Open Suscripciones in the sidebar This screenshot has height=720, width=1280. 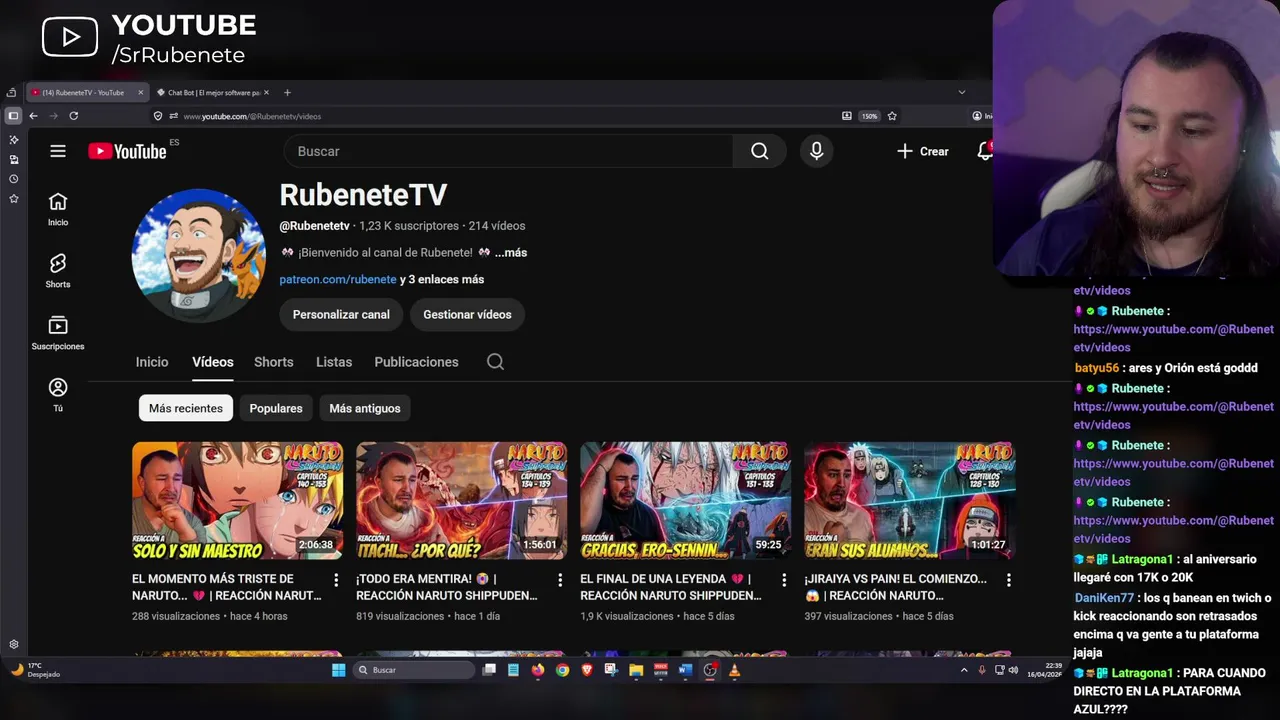(58, 333)
